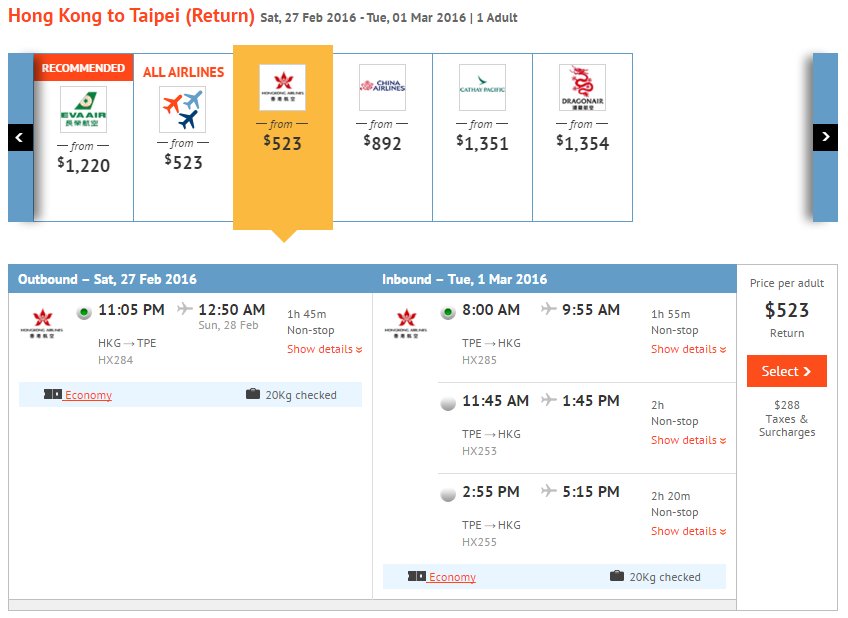Show details for outbound flight HX284
848x618 pixels.
[324, 349]
